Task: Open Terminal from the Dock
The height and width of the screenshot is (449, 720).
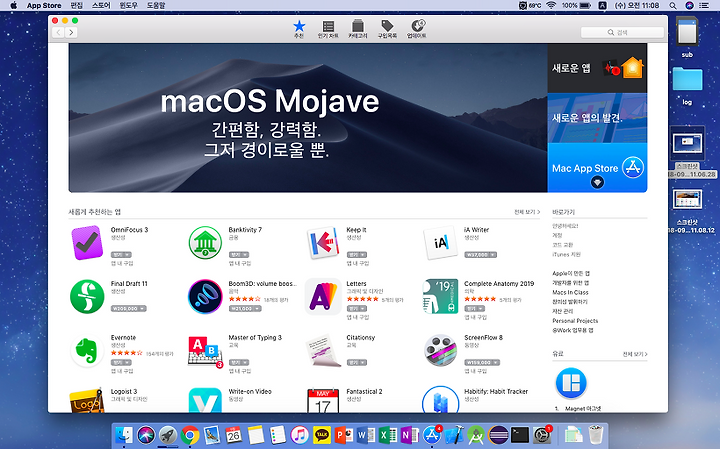Action: point(519,434)
